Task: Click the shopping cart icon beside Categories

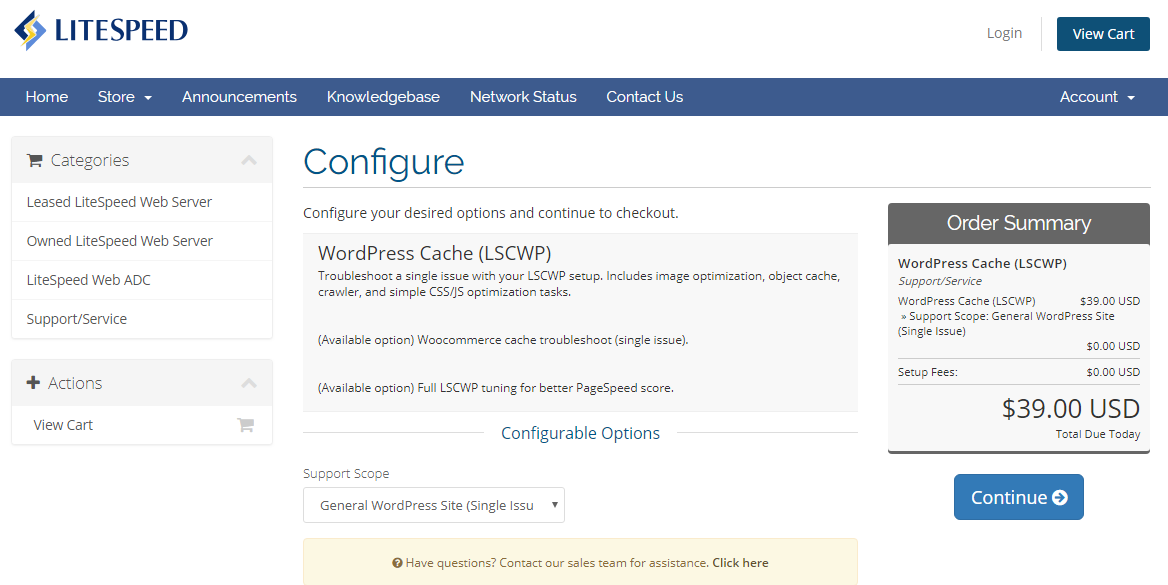Action: point(34,160)
